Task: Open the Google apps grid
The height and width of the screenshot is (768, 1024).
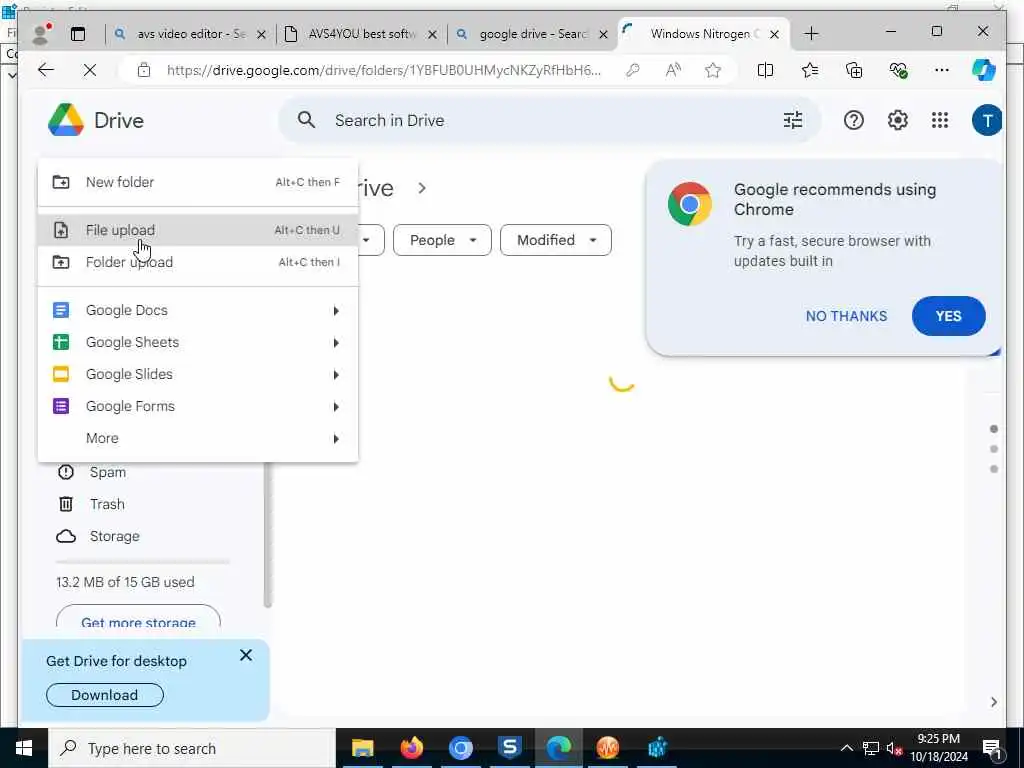Action: [940, 120]
